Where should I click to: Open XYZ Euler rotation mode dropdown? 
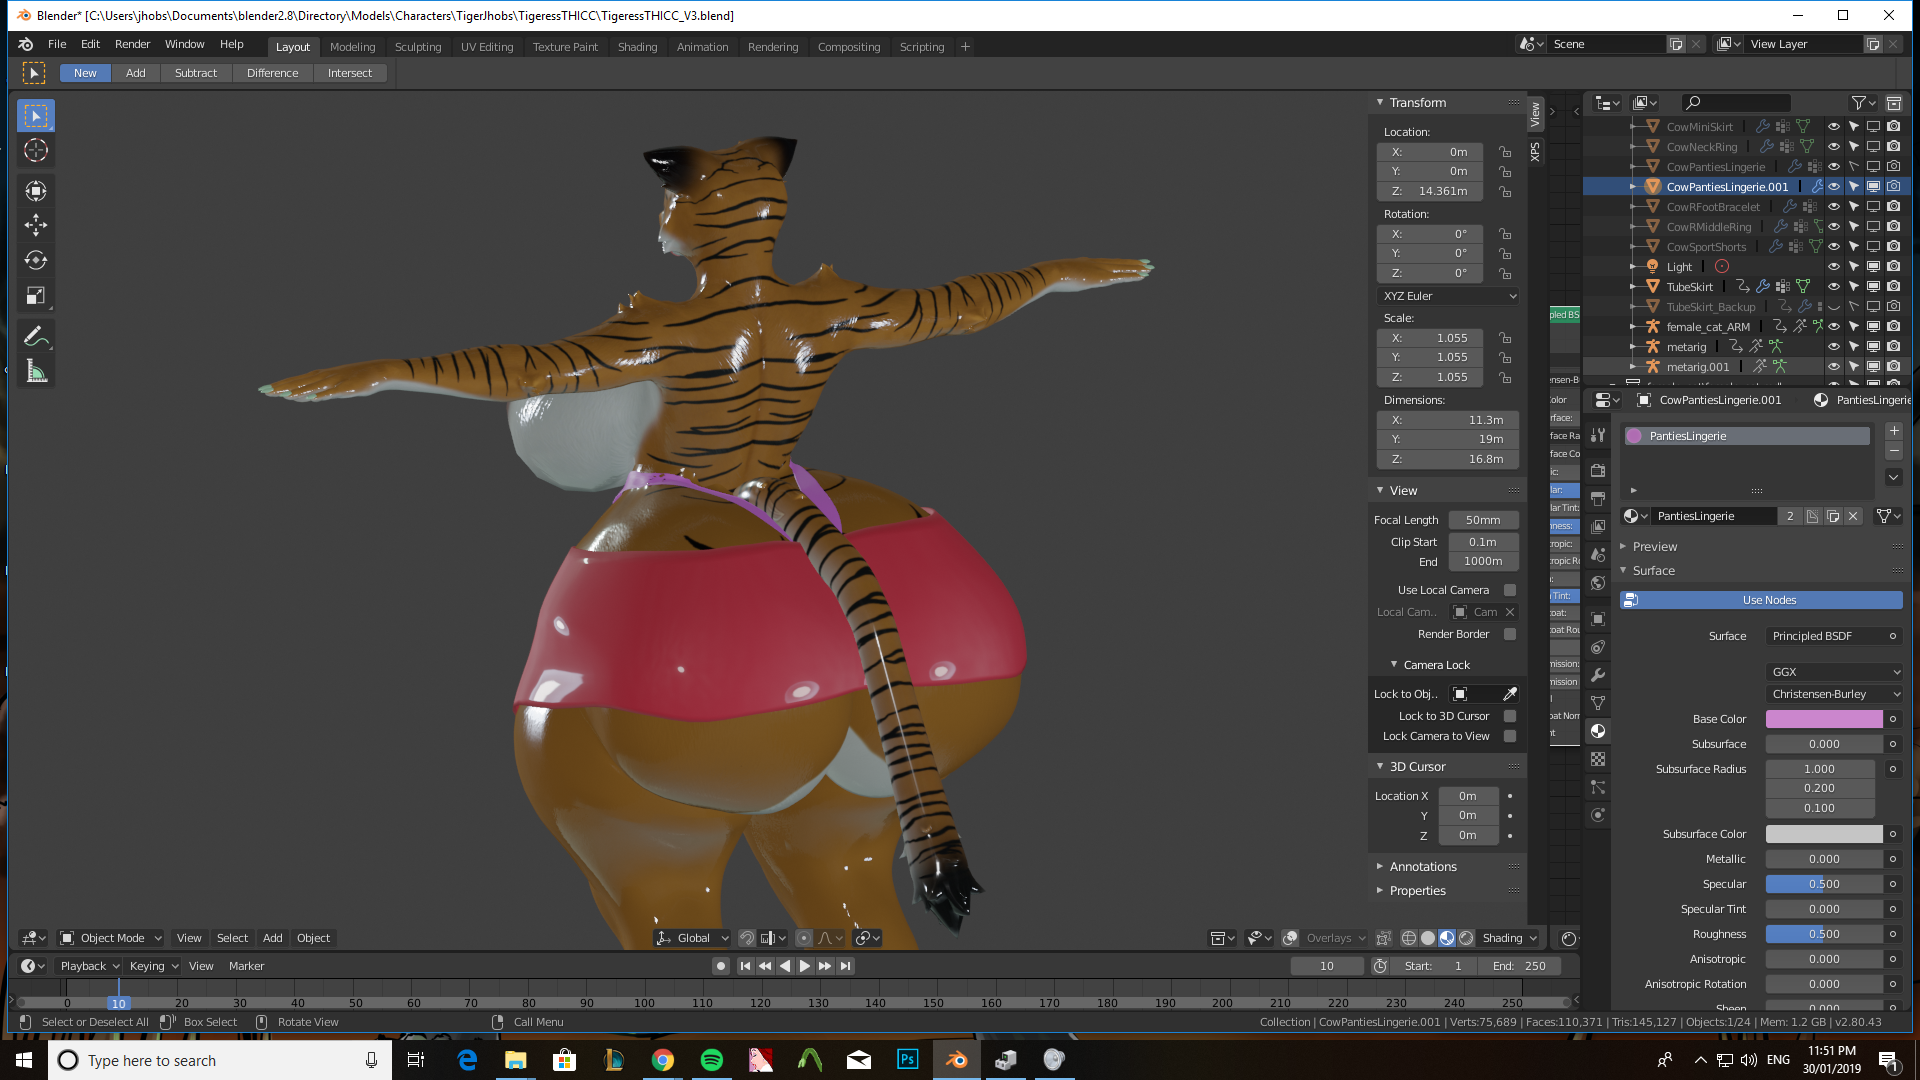[1449, 296]
